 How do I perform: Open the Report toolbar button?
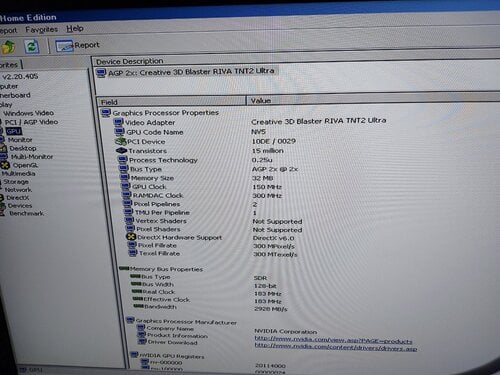pos(77,45)
